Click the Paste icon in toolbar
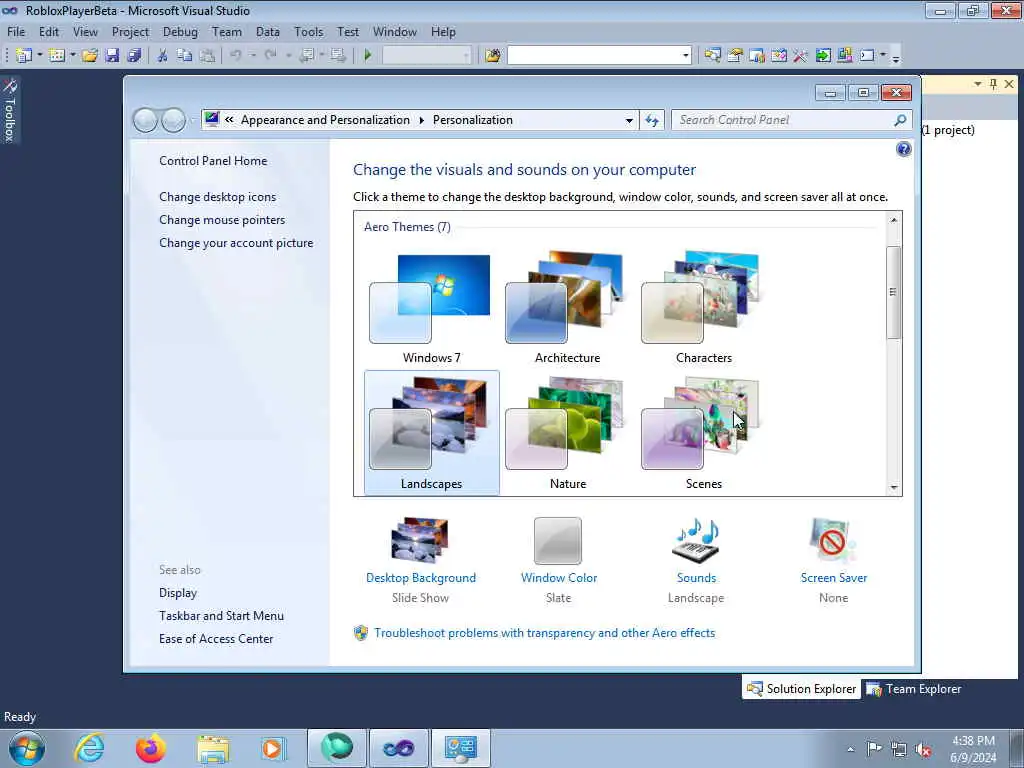Image resolution: width=1024 pixels, height=768 pixels. point(207,56)
